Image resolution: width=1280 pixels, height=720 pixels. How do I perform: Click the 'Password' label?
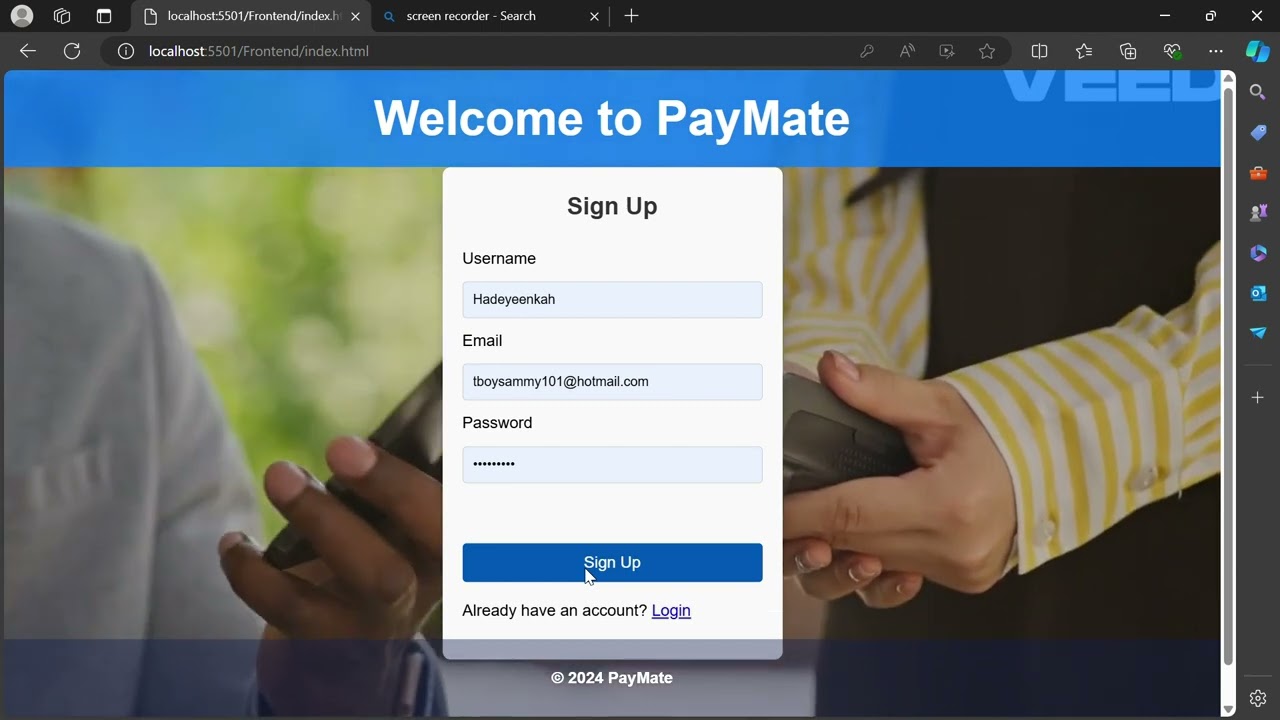497,422
